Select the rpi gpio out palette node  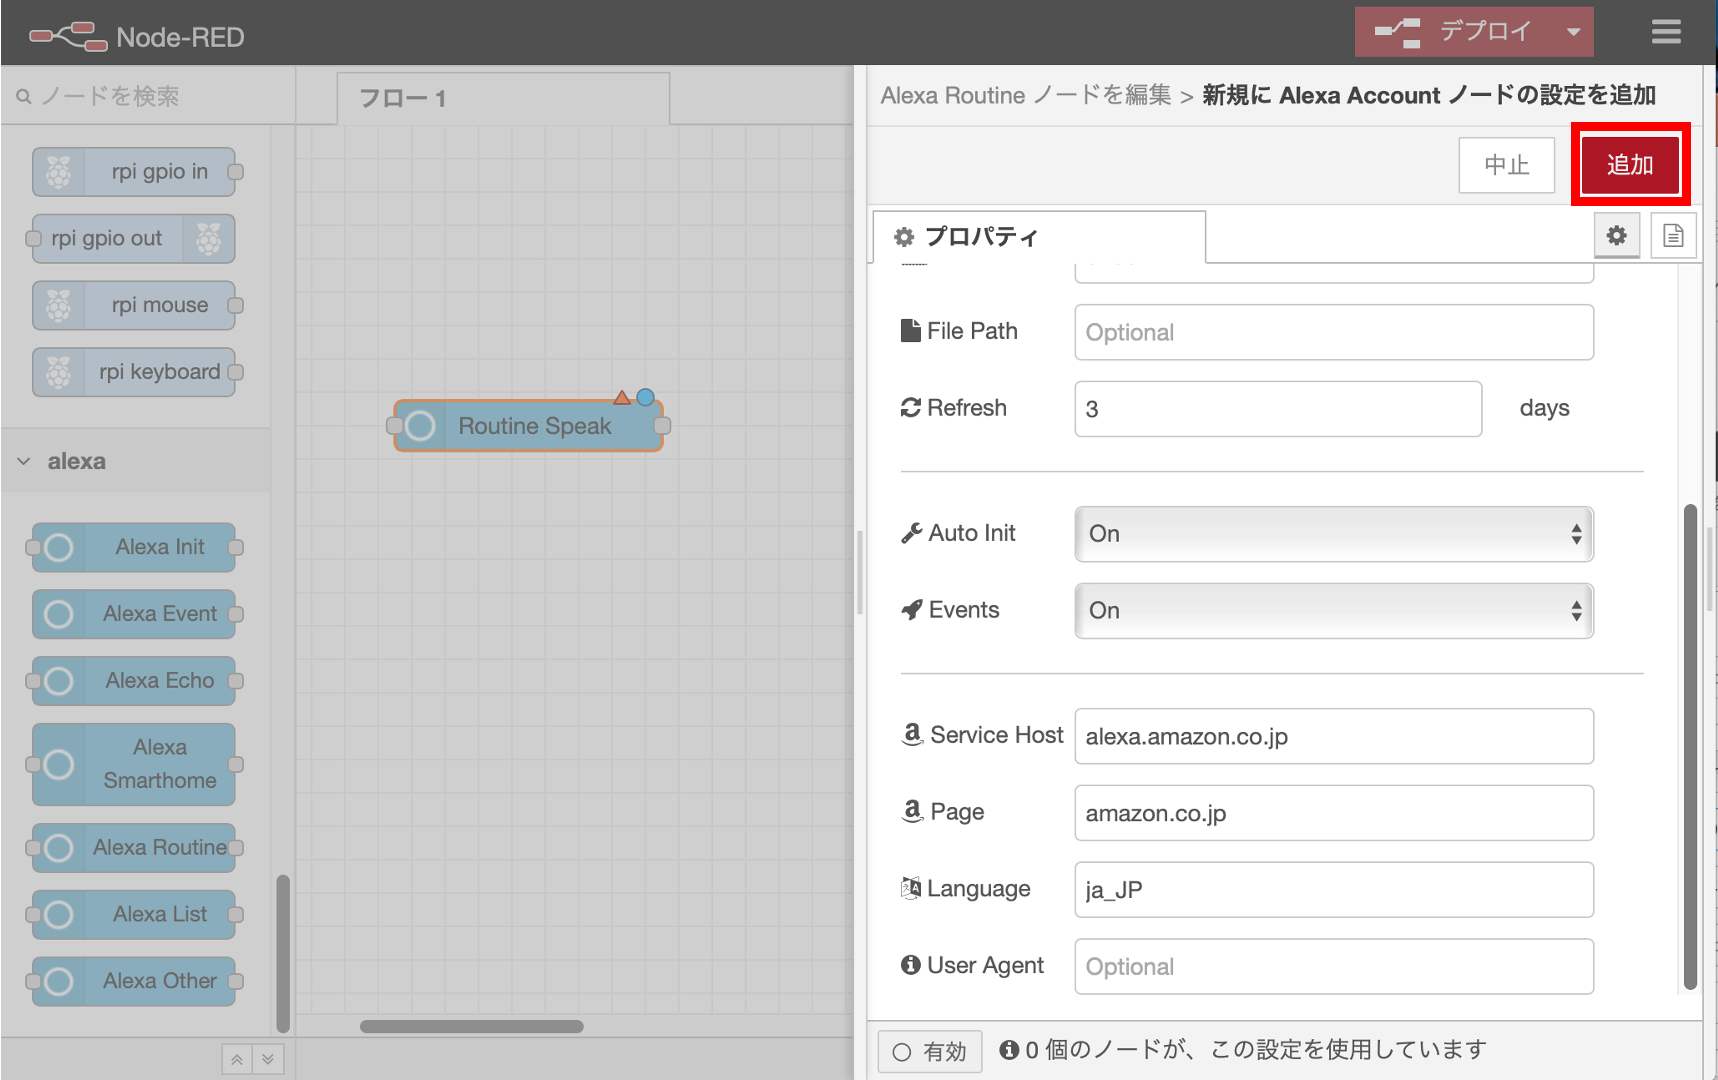click(134, 238)
